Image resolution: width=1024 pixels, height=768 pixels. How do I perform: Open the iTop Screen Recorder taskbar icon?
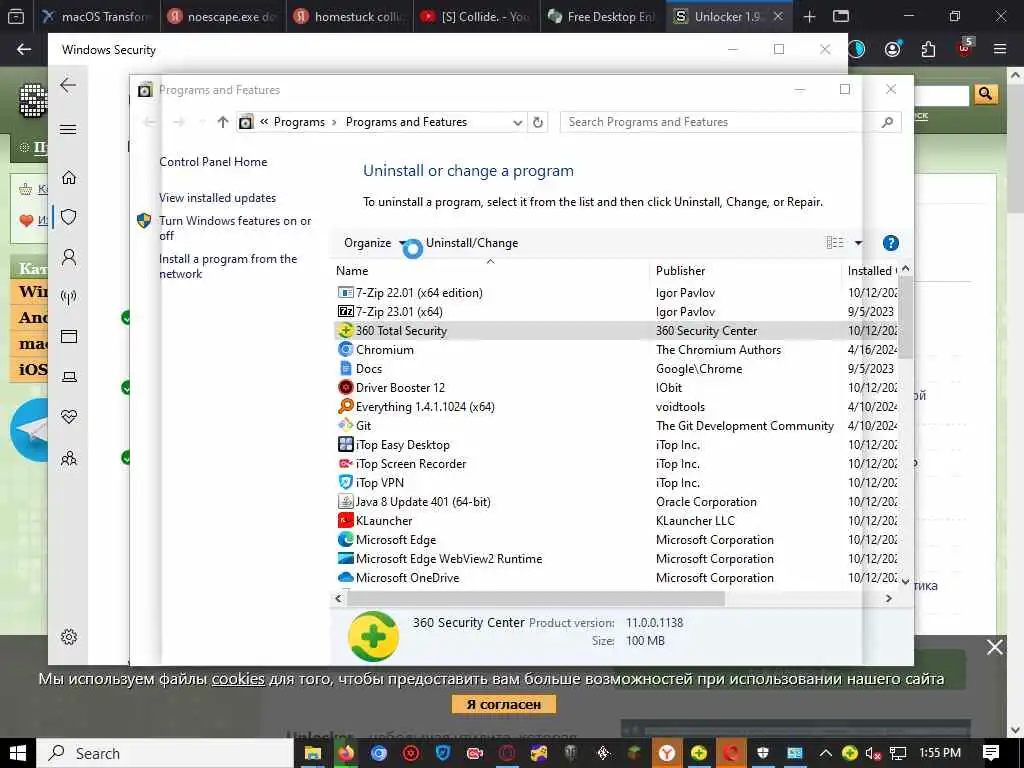[x=475, y=753]
